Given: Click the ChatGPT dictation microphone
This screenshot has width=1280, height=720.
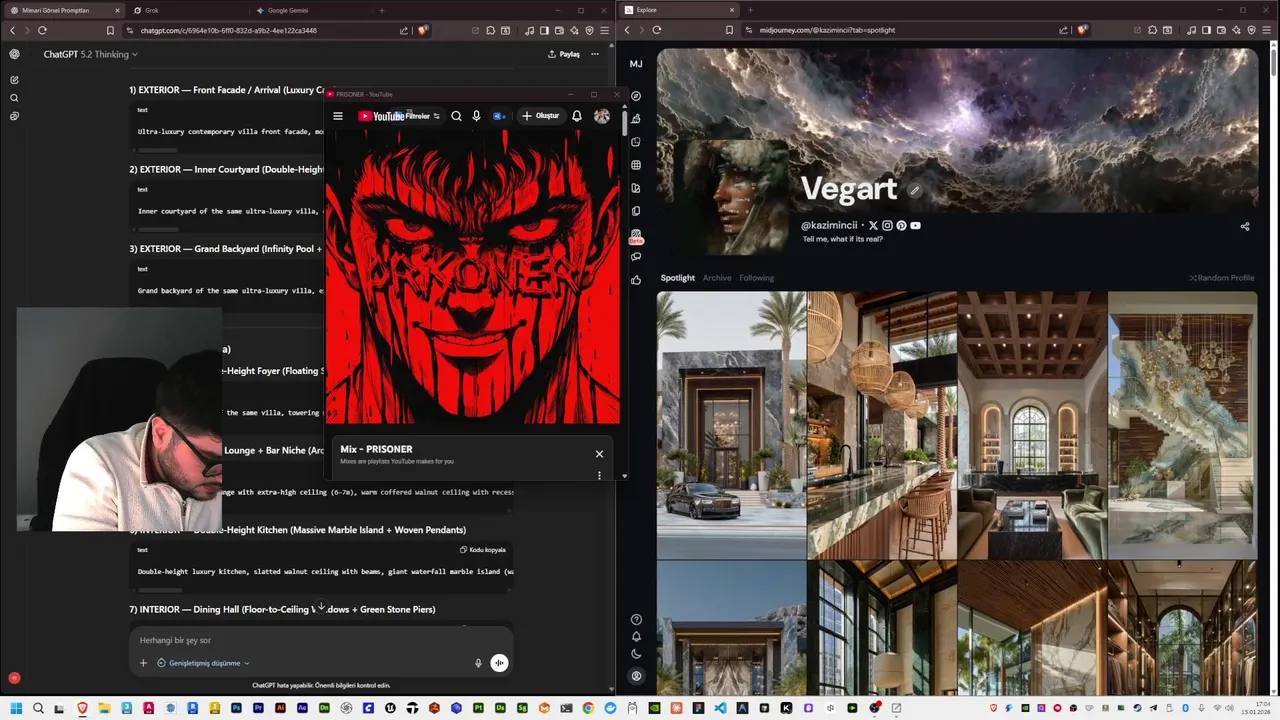Looking at the screenshot, I should point(478,663).
